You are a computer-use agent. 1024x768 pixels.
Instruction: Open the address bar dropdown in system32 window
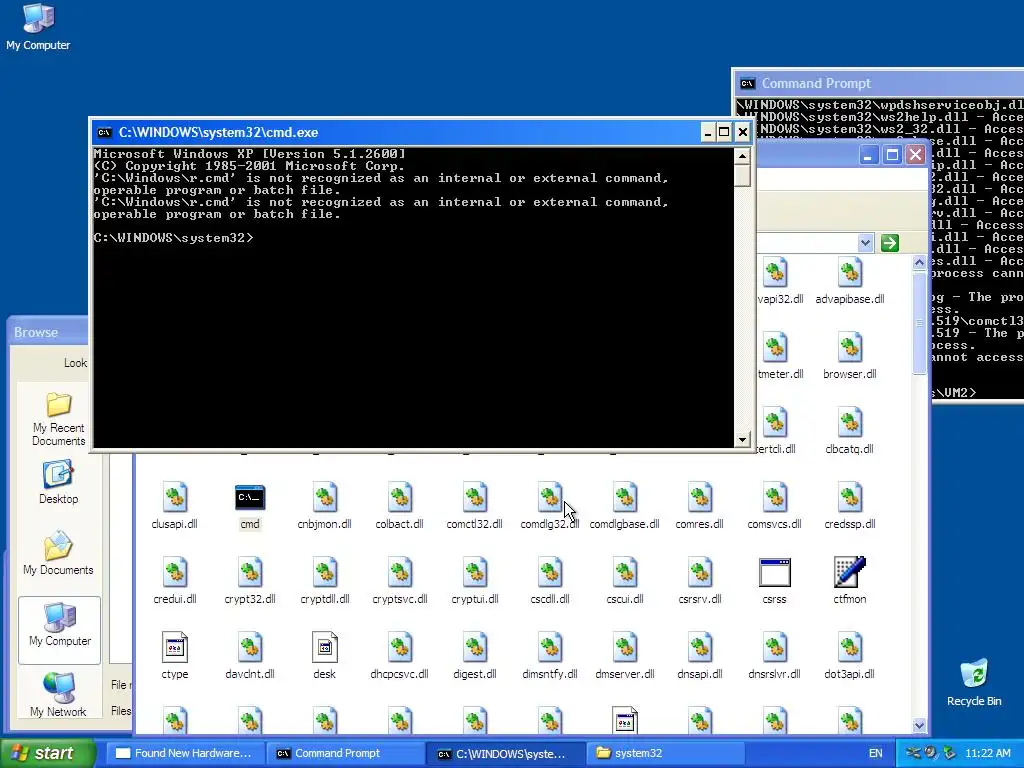[865, 243]
